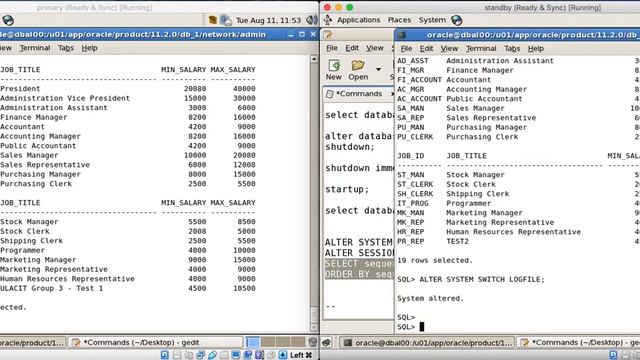Click VirtualBox mouse integration icon in primary VM

coord(271,355)
